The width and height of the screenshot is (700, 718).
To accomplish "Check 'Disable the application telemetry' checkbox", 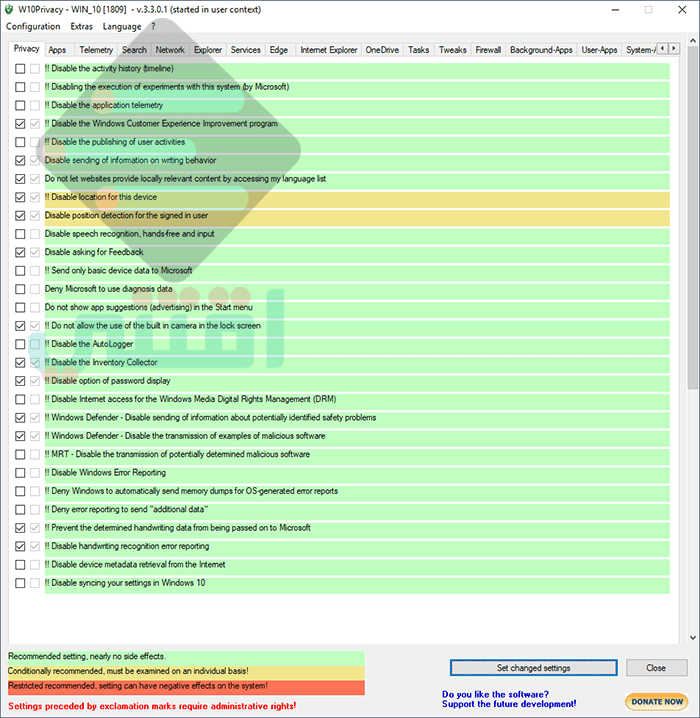I will click(20, 105).
